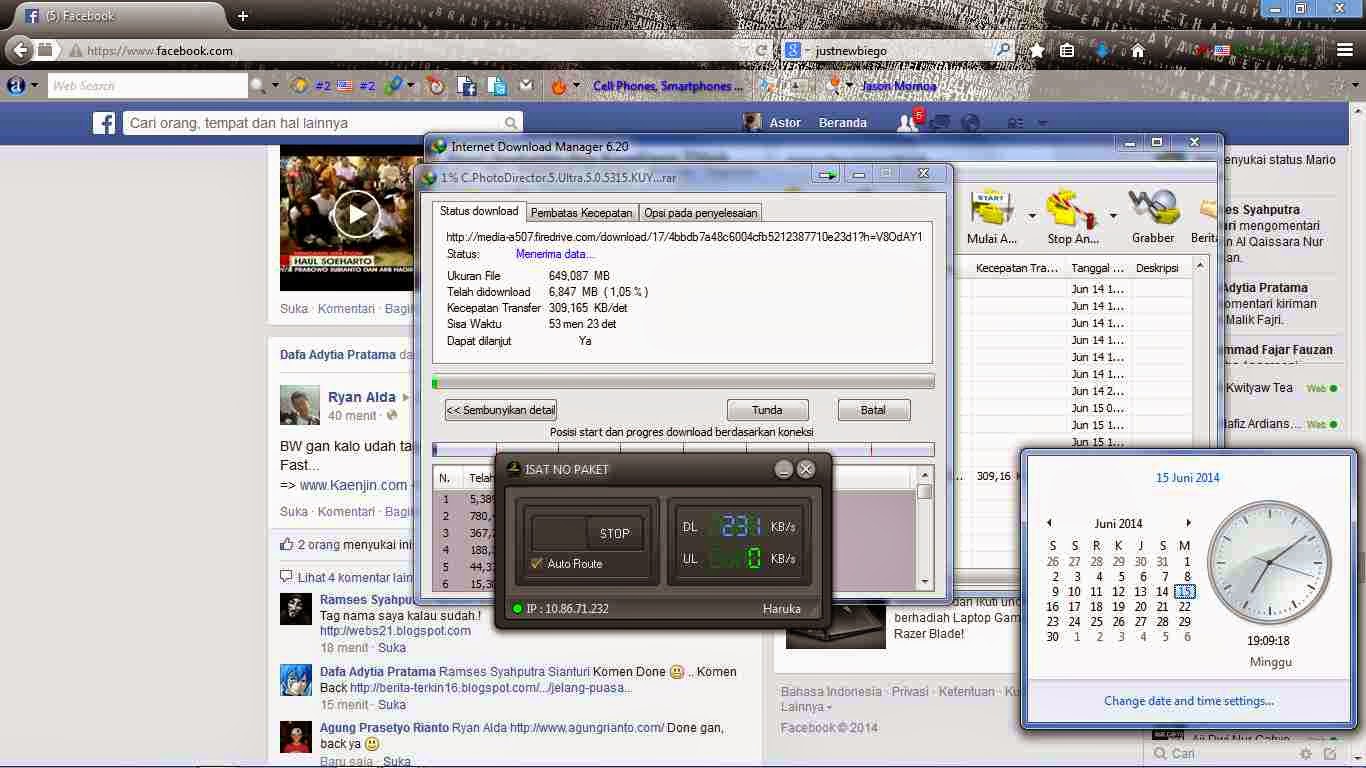
Task: Click the Mulai Antrian icon in IDM toolbar
Action: tap(992, 207)
